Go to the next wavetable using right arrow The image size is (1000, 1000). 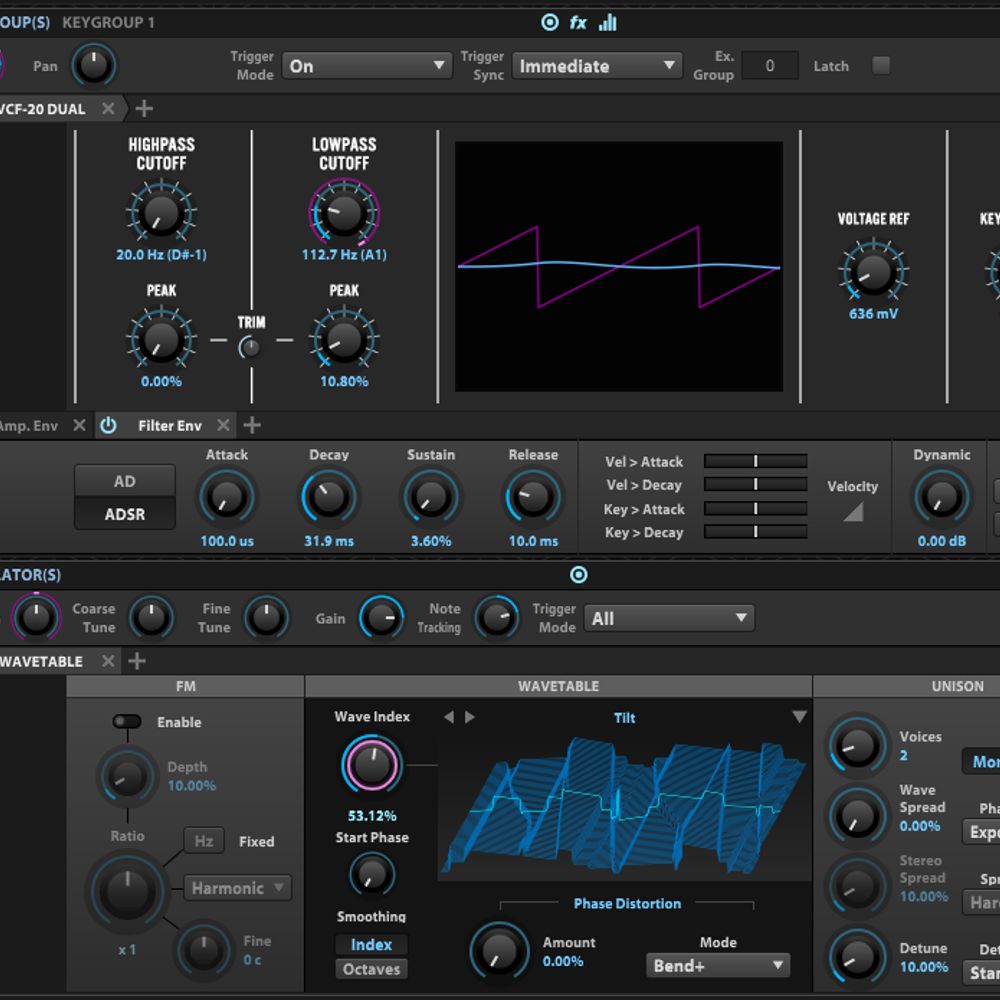[470, 717]
